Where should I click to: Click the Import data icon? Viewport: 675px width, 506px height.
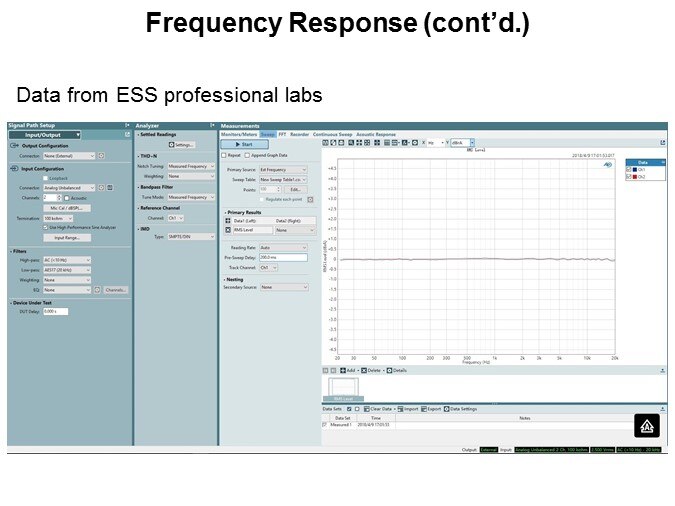(398, 409)
